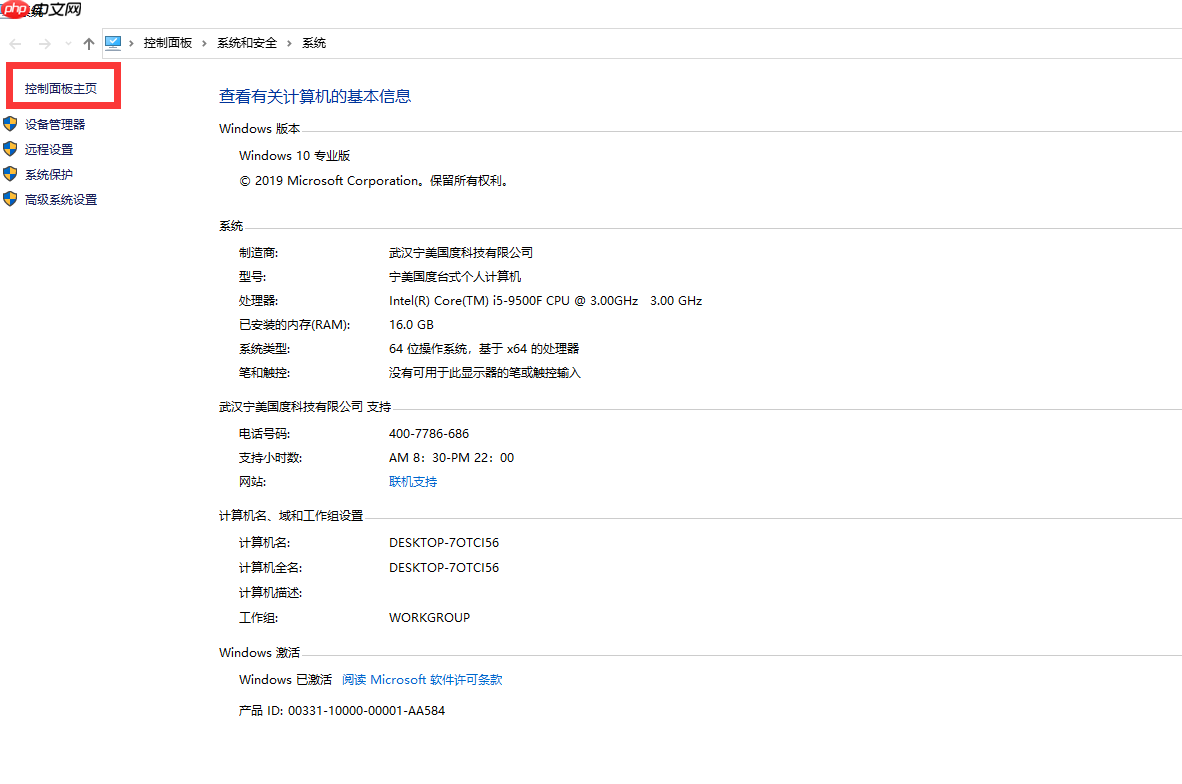Click the computer icon in the address bar
This screenshot has width=1182, height=784.
pos(113,43)
